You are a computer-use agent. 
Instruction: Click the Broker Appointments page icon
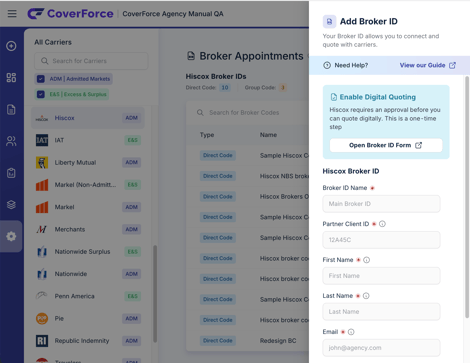coord(191,56)
